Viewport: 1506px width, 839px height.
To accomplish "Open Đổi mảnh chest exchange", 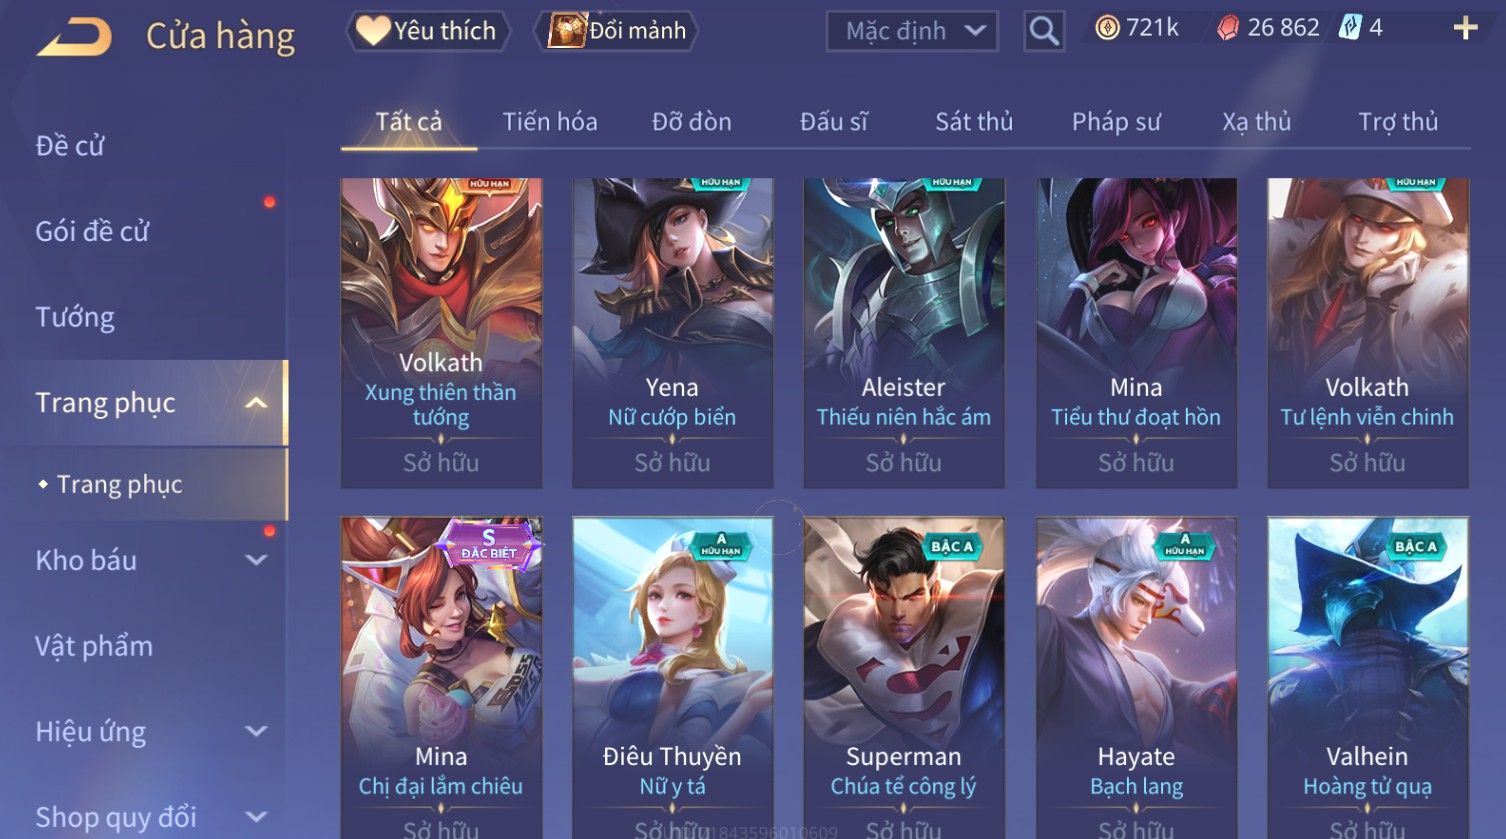I will point(616,31).
